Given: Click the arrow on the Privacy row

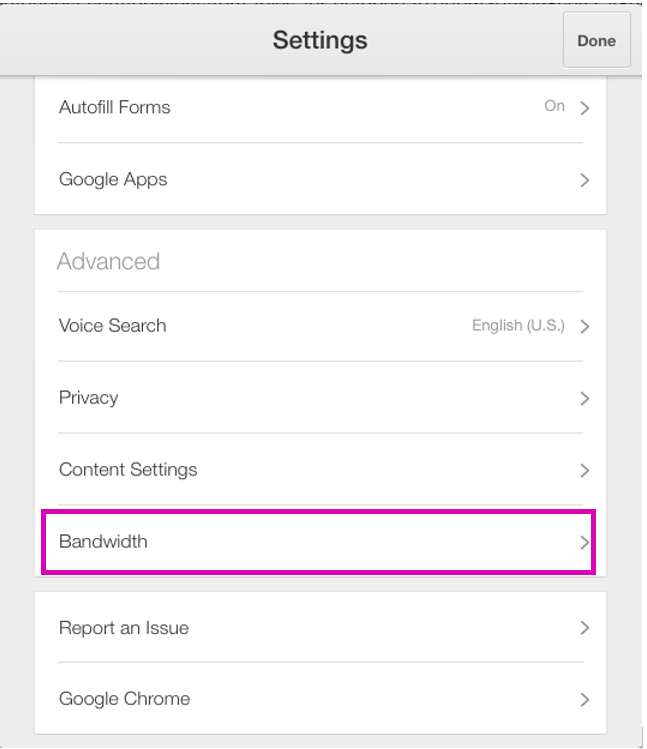Looking at the screenshot, I should click(x=584, y=398).
